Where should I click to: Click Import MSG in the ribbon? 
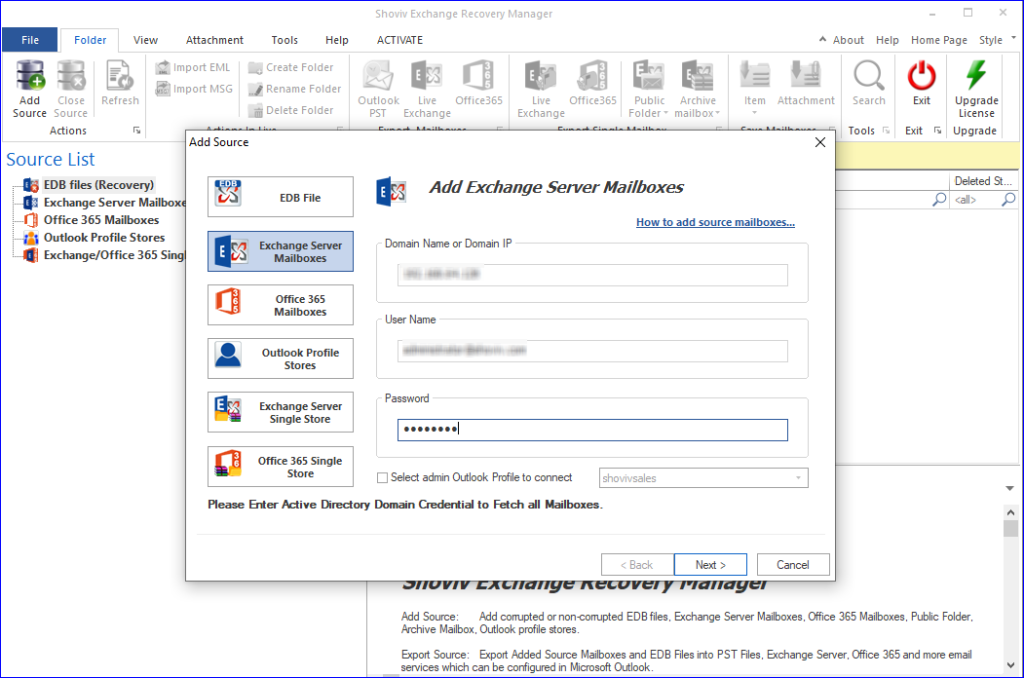coord(194,89)
